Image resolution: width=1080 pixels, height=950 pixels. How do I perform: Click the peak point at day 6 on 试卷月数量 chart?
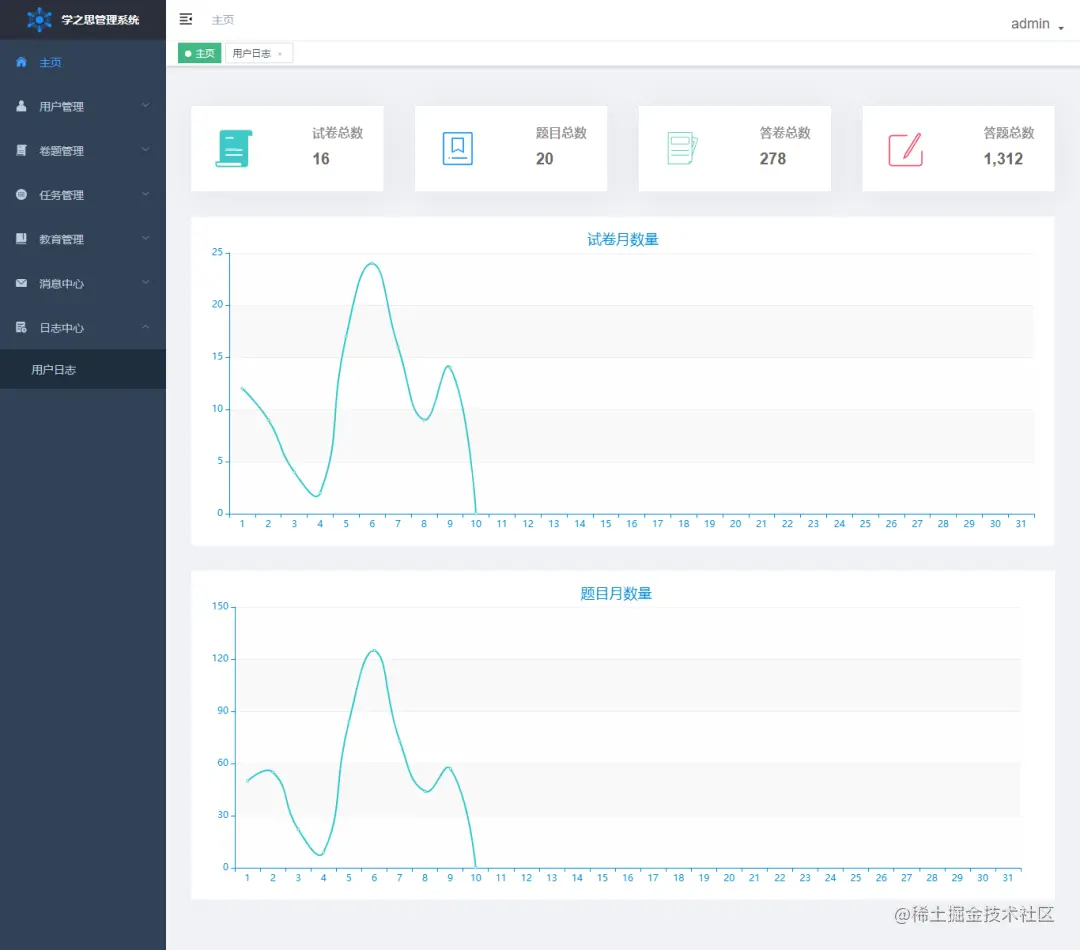[x=372, y=263]
